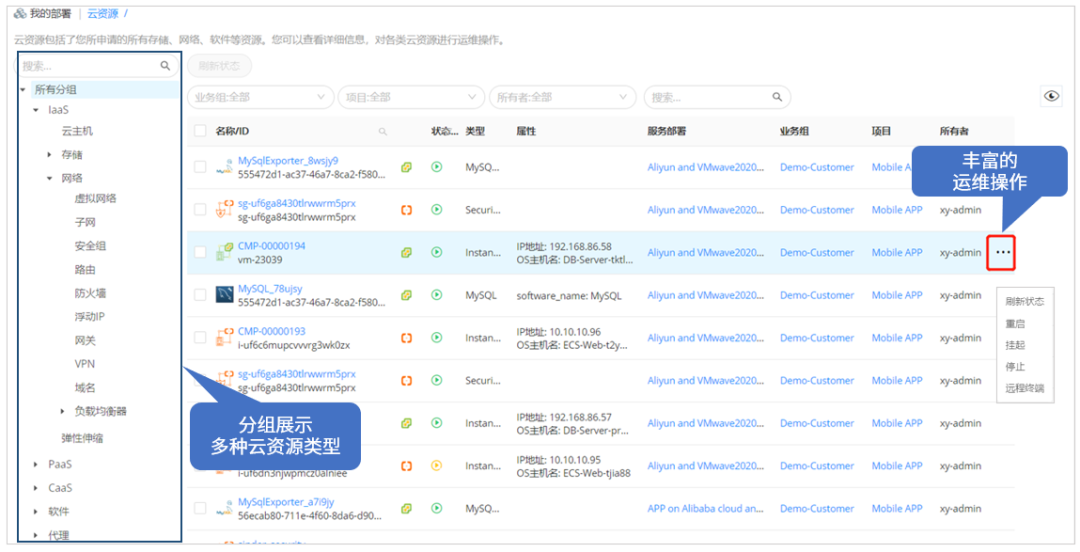Click the green play status icon for MySqlExporter_8wsjy9
The width and height of the screenshot is (1080, 552).
436,167
